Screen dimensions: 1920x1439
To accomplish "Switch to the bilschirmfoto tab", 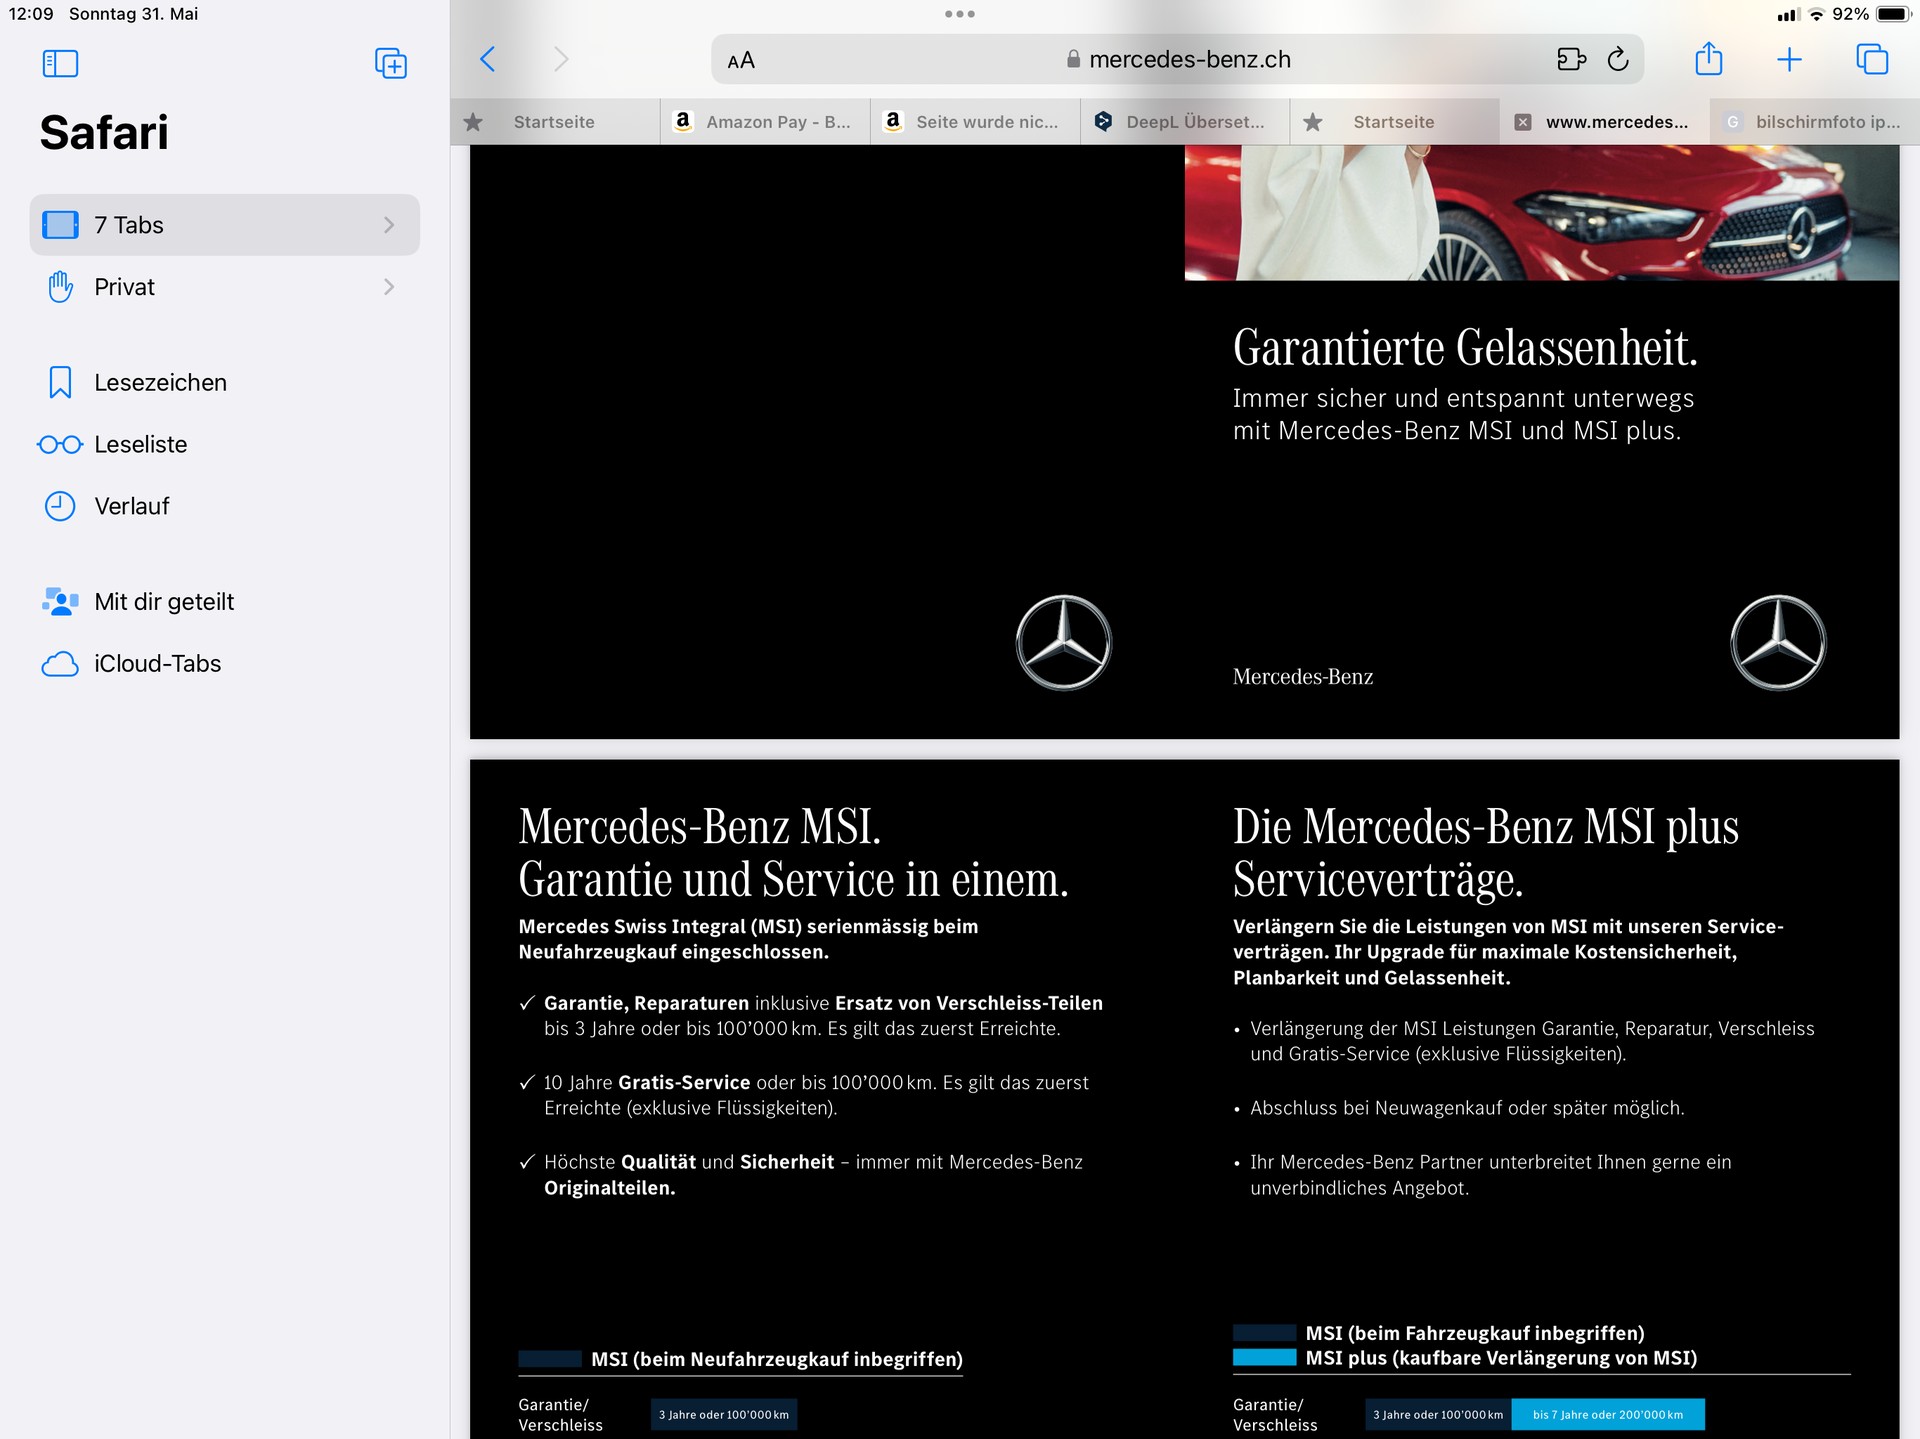I will tap(1815, 122).
